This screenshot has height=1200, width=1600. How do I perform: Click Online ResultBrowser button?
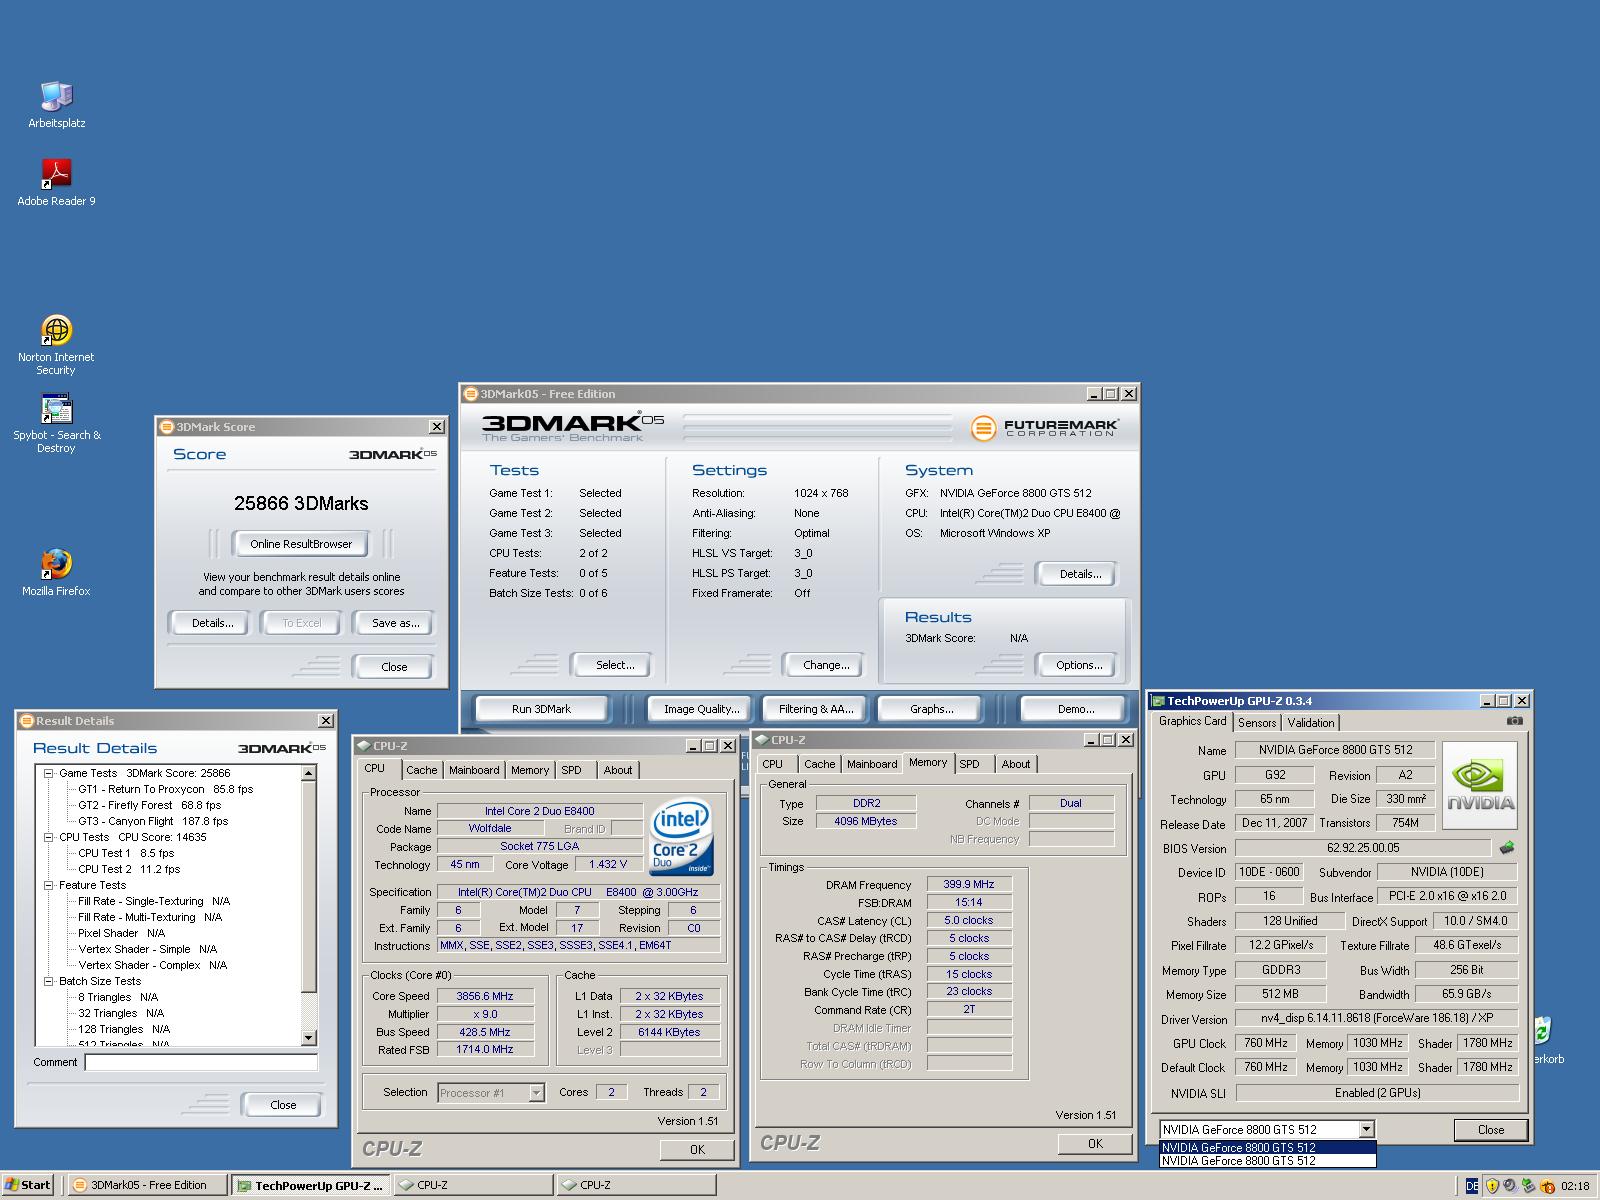301,544
